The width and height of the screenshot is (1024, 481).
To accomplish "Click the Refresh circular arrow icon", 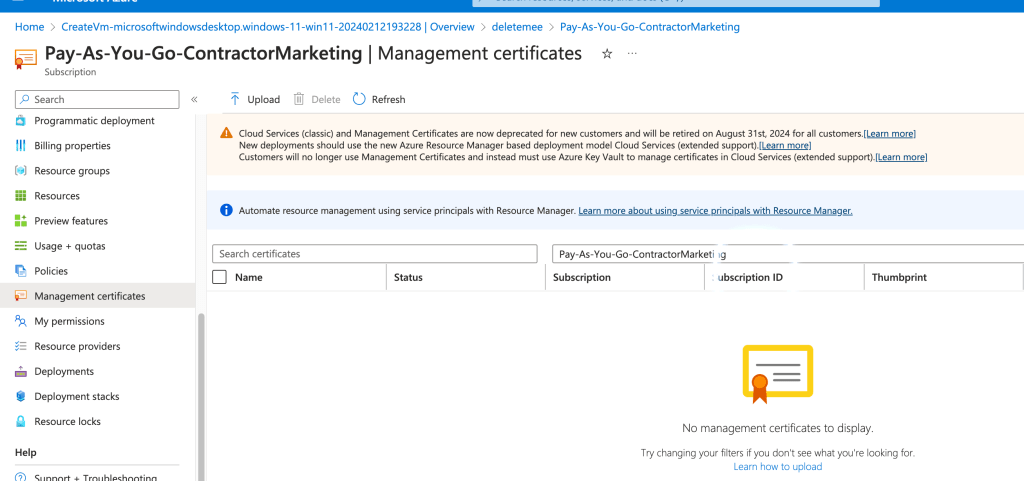I will (x=359, y=99).
